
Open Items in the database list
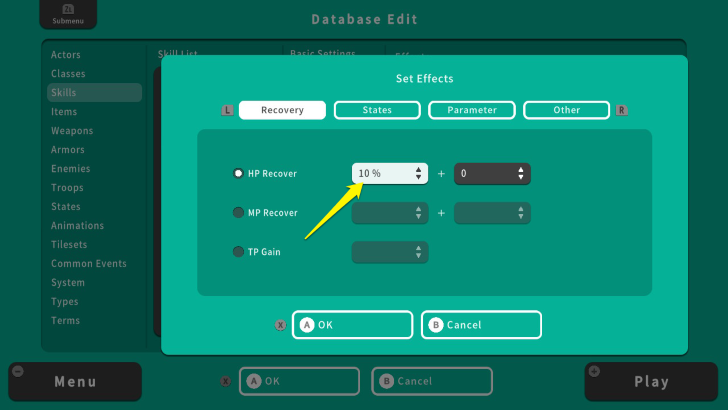[x=64, y=112]
